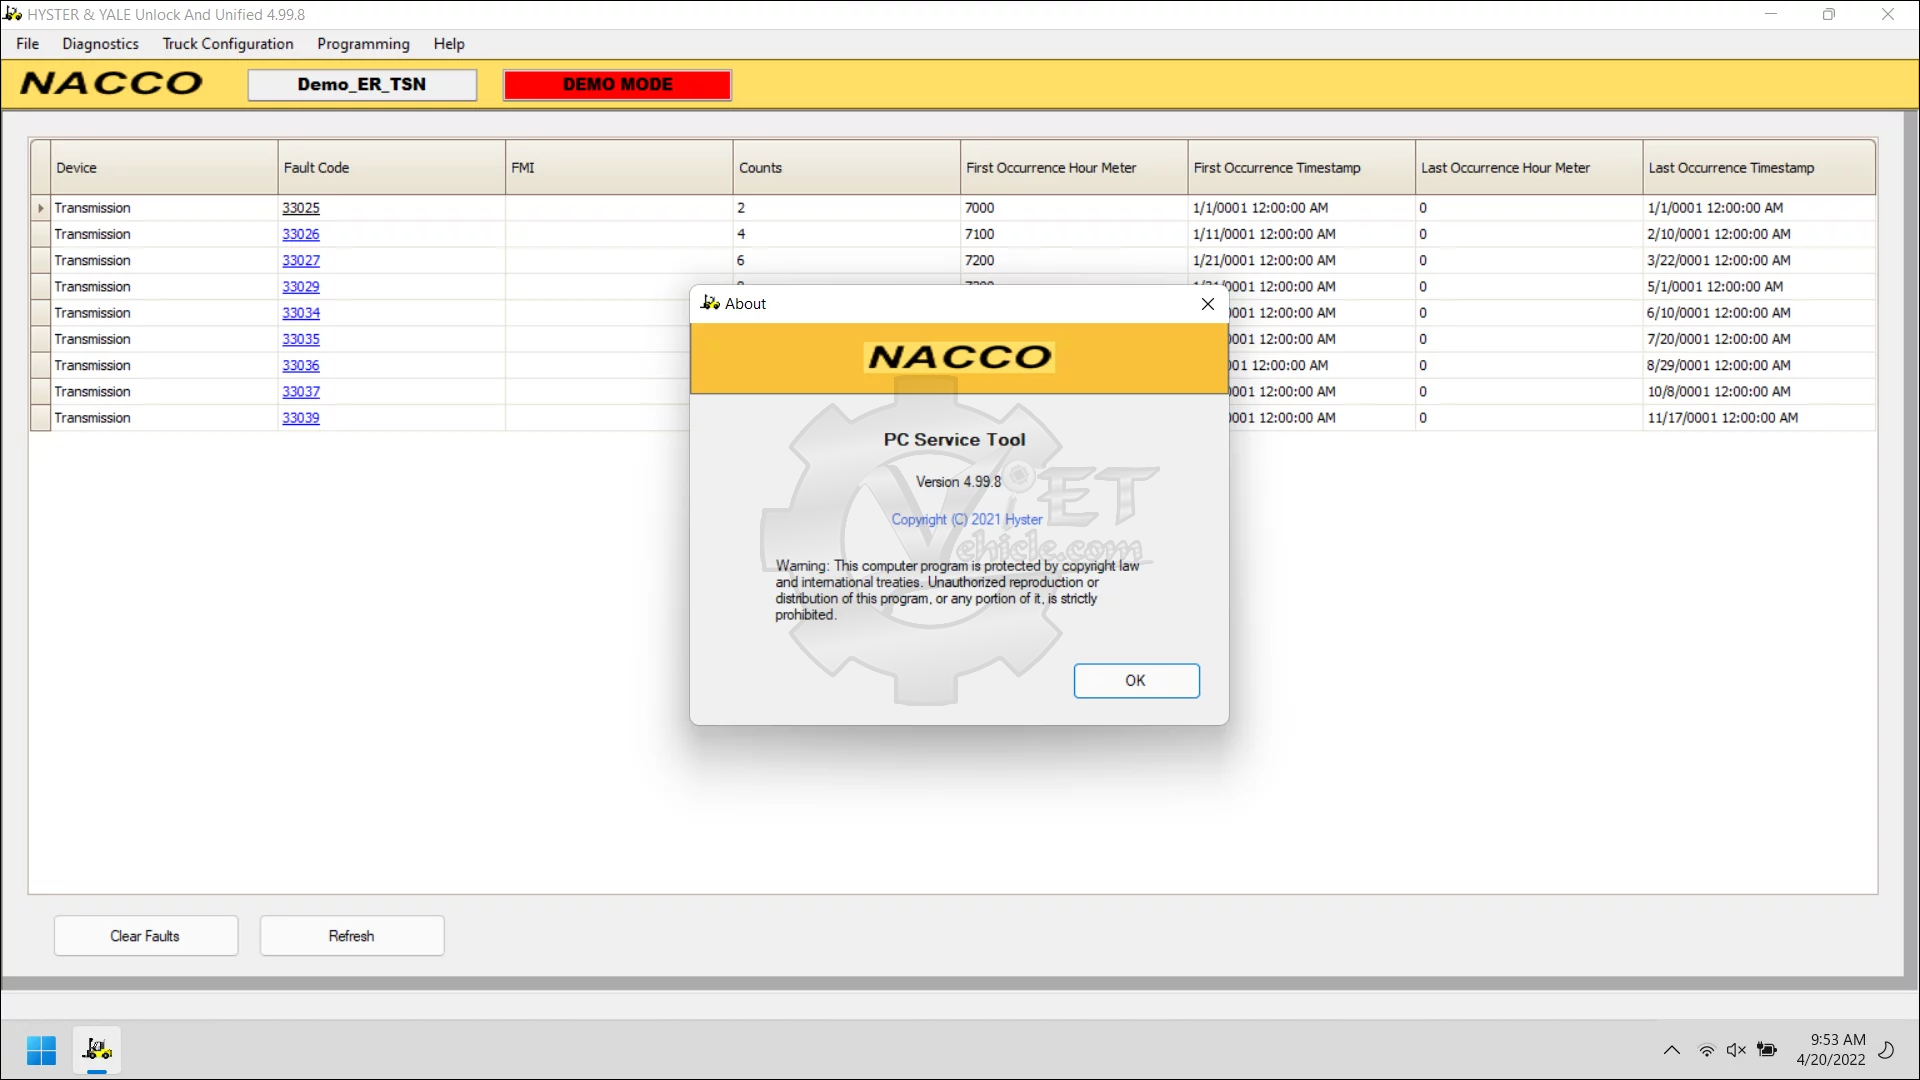Click the Demo_ER_TSN label box
This screenshot has height=1080, width=1920.
362,85
